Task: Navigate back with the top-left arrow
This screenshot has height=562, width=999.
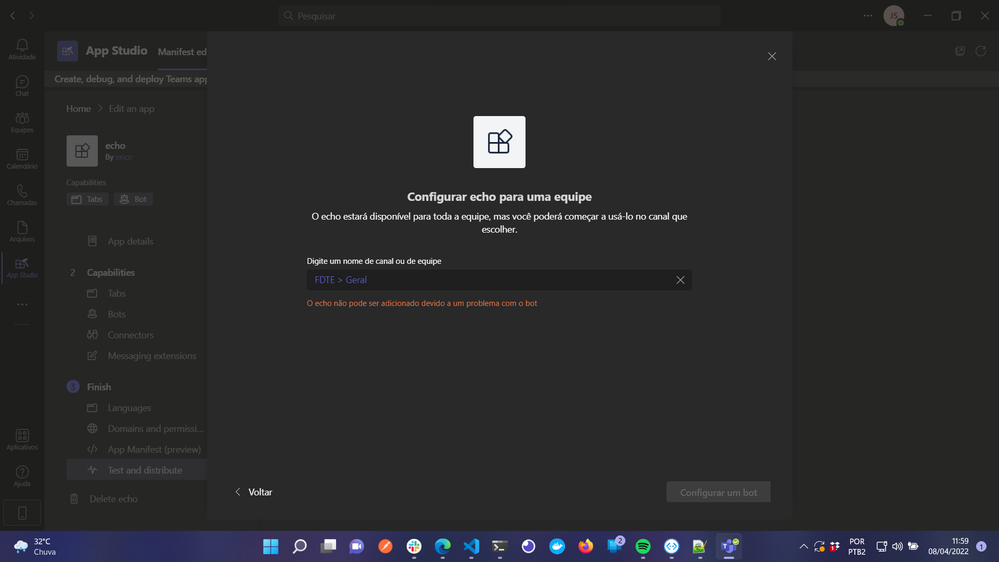Action: click(12, 15)
